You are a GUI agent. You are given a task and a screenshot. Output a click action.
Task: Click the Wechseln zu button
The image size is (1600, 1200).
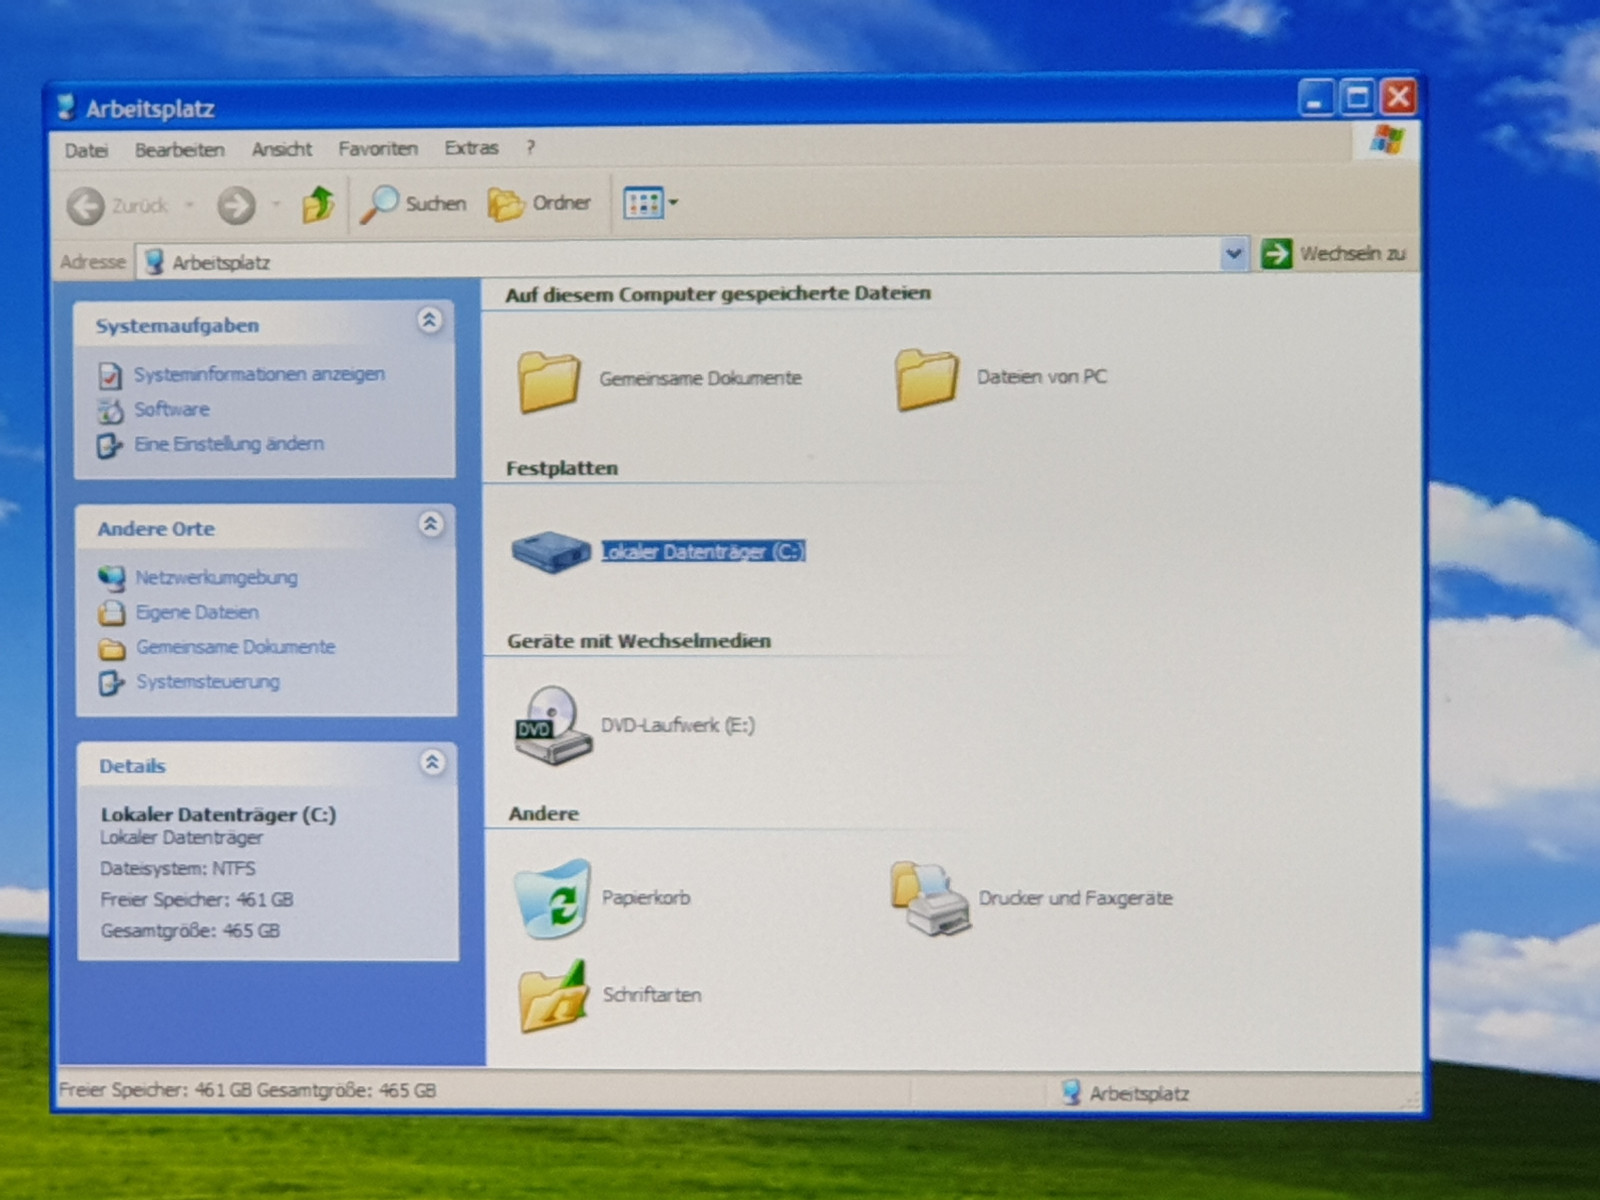coord(1334,254)
